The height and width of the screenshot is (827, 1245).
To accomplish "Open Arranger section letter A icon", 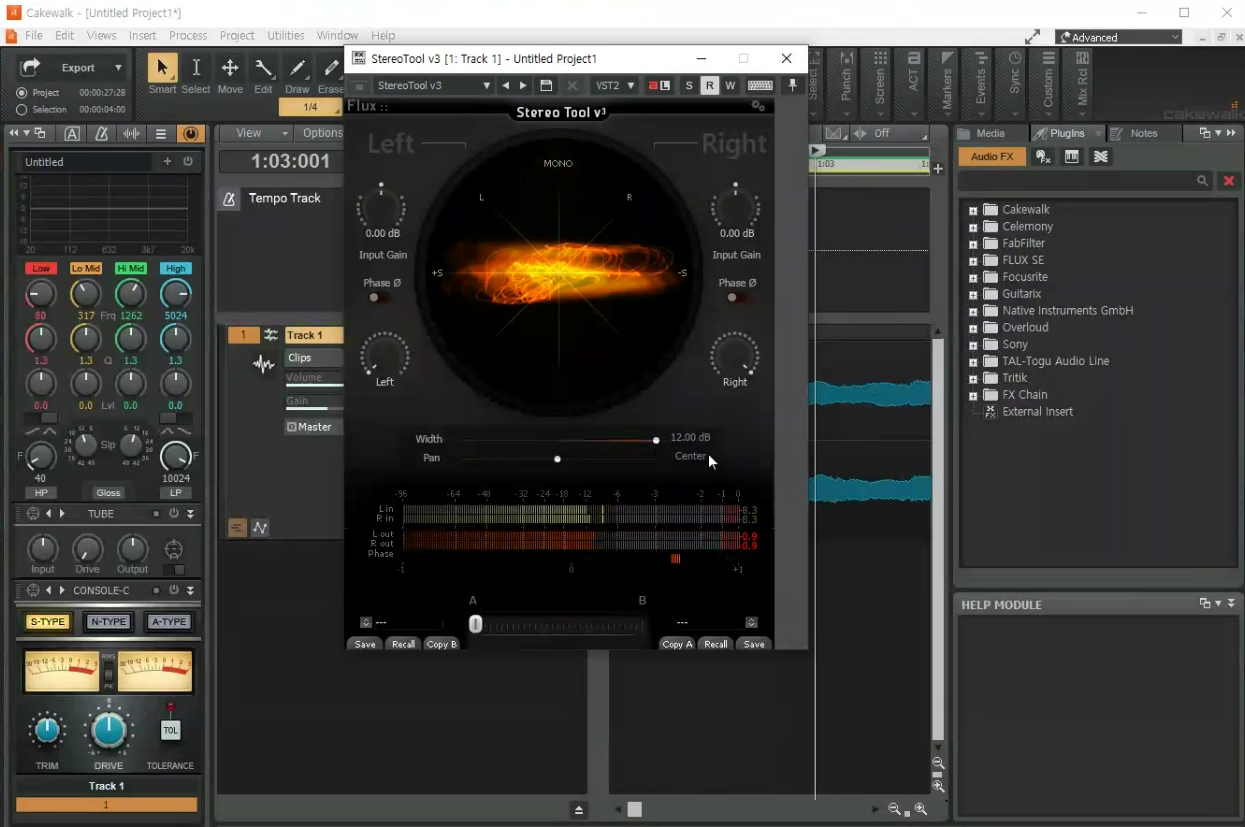I will pos(72,133).
